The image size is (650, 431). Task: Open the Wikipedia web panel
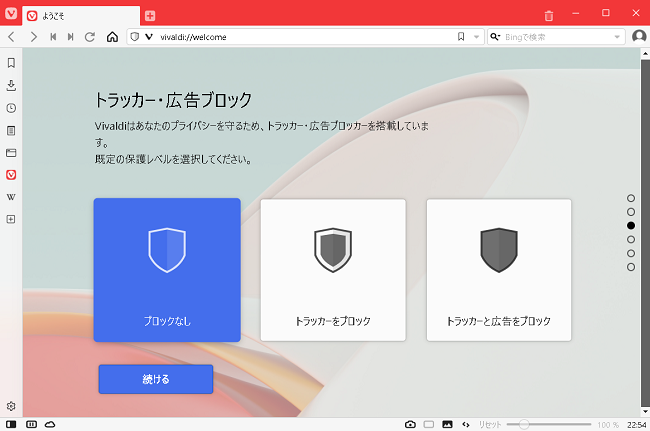click(x=11, y=197)
